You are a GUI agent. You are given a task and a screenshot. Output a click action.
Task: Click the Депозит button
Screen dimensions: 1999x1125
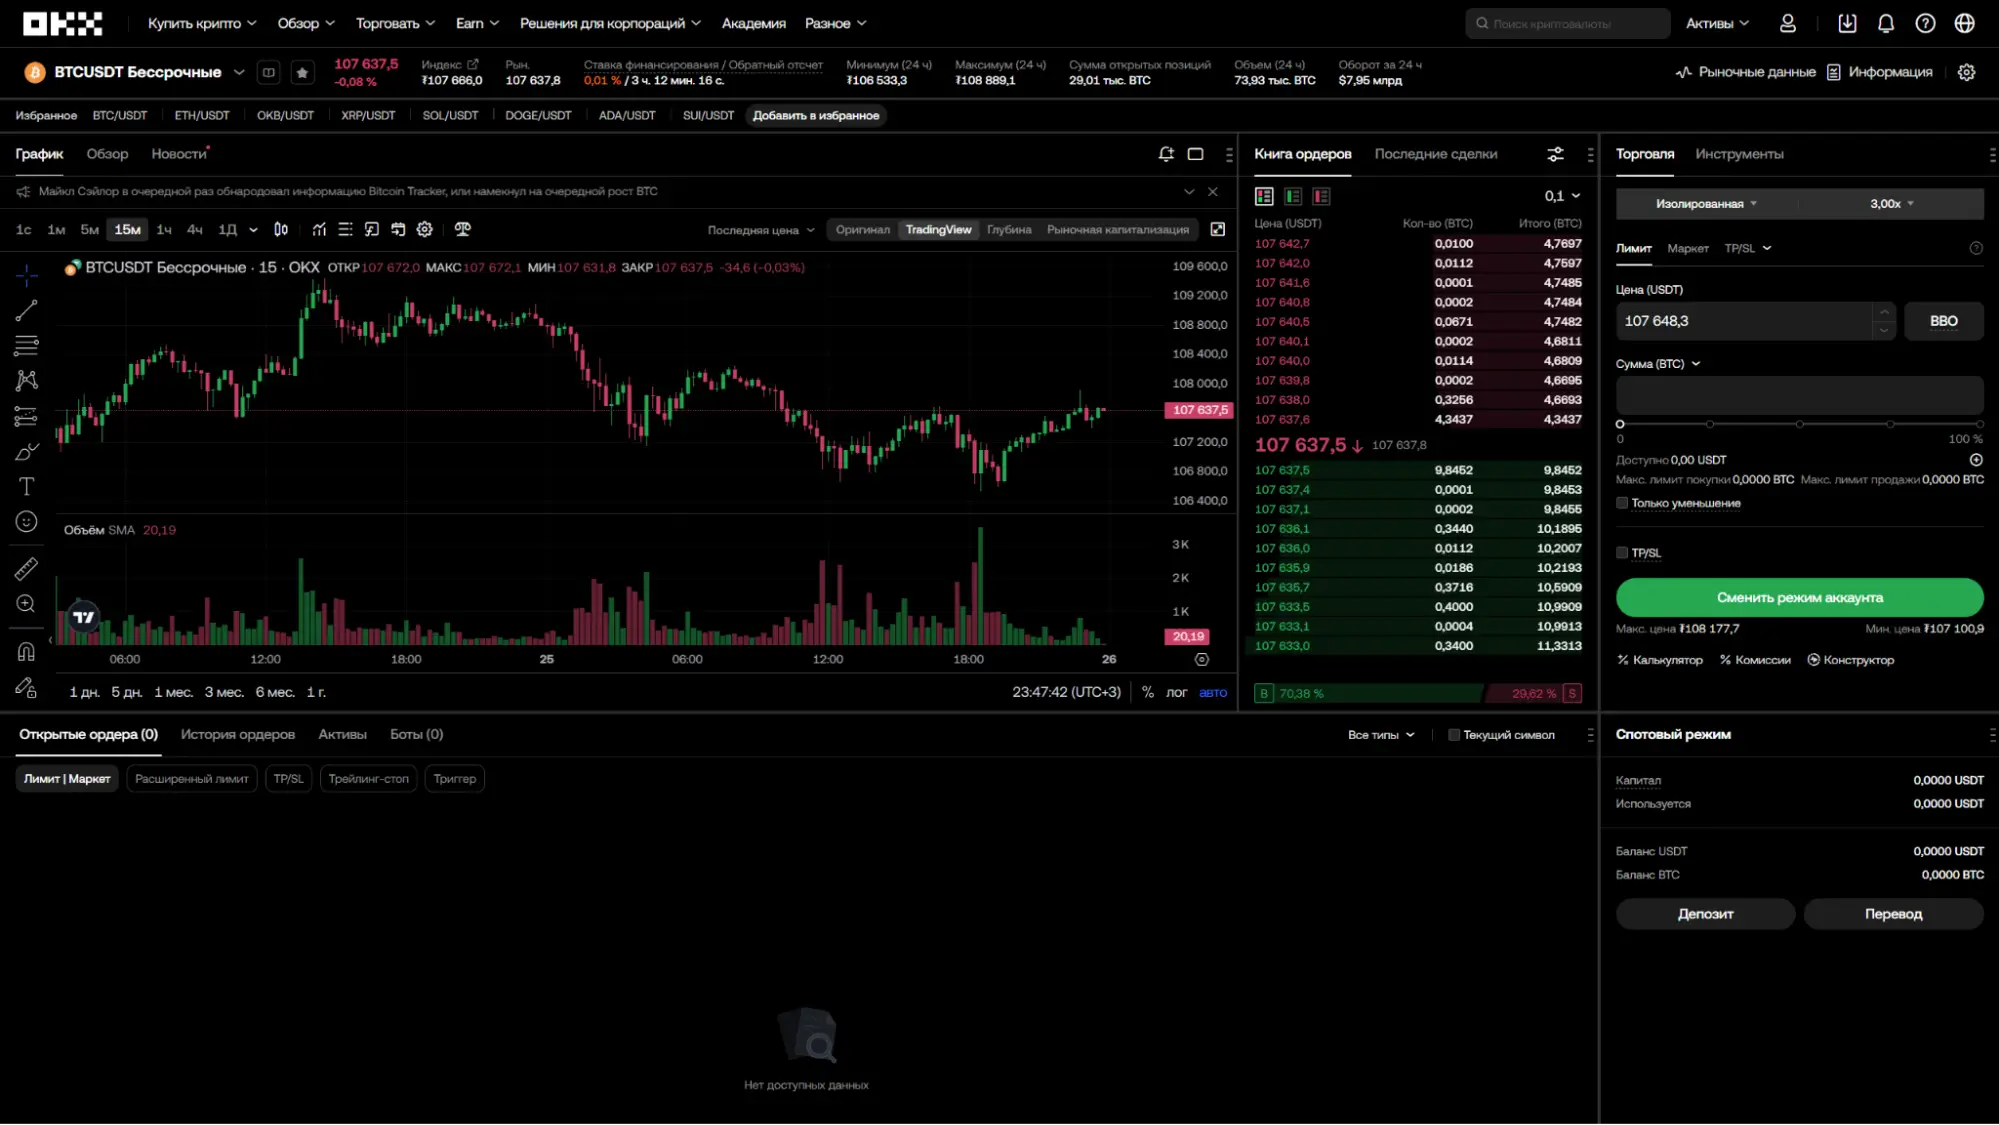tap(1705, 914)
